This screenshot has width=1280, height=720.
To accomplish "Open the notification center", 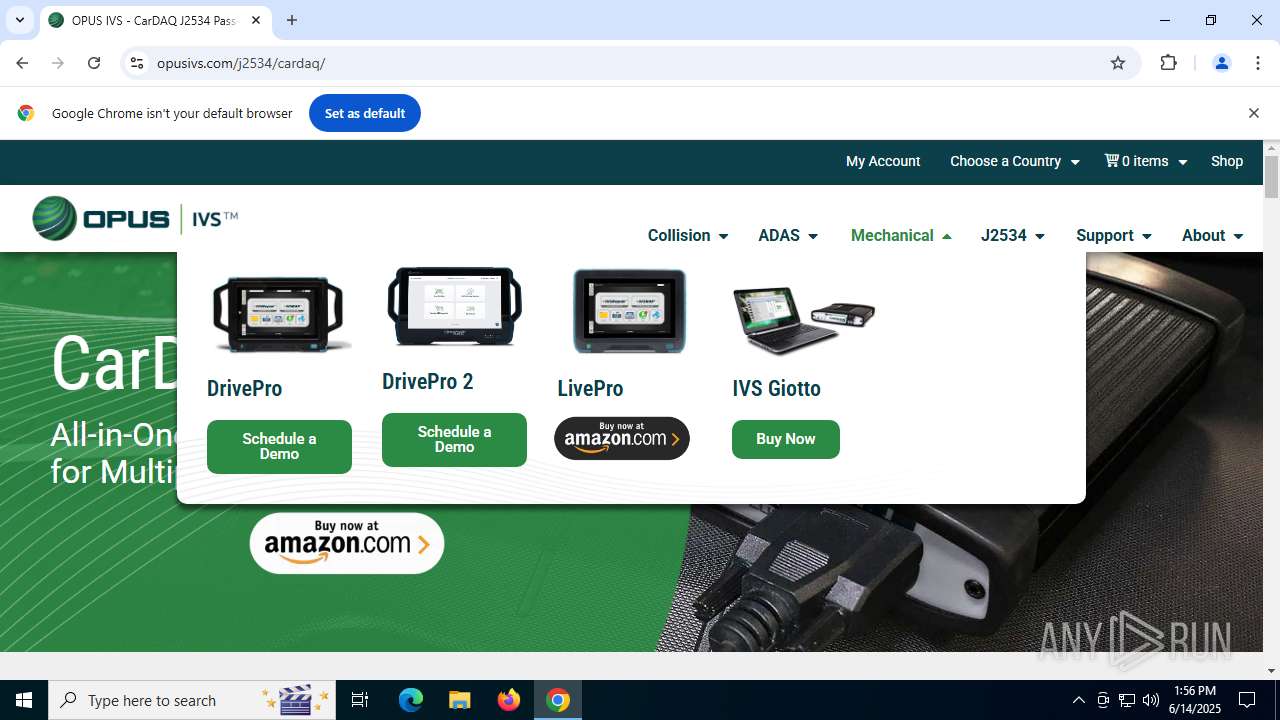I will click(1247, 700).
